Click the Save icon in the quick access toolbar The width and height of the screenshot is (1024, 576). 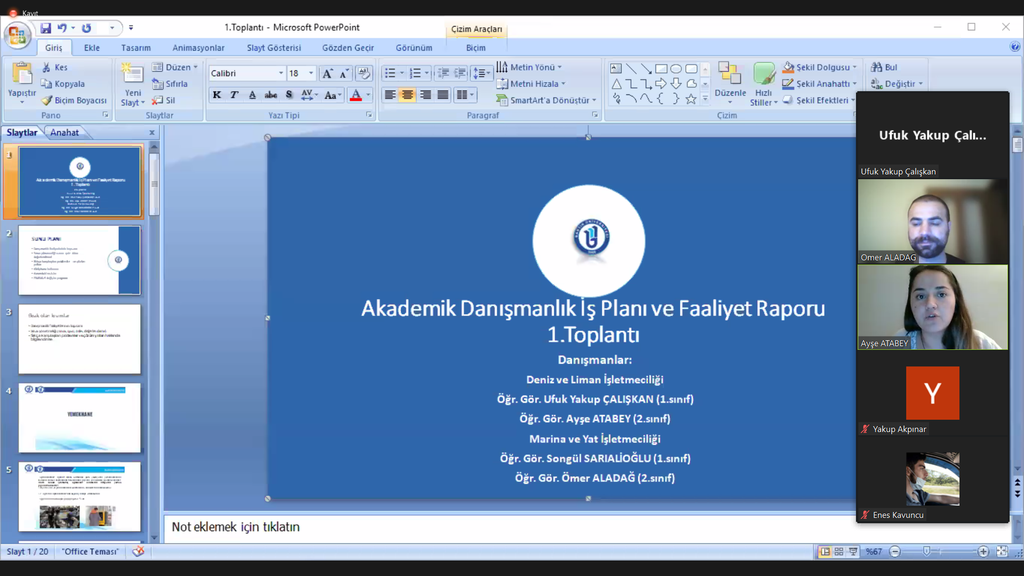point(45,28)
